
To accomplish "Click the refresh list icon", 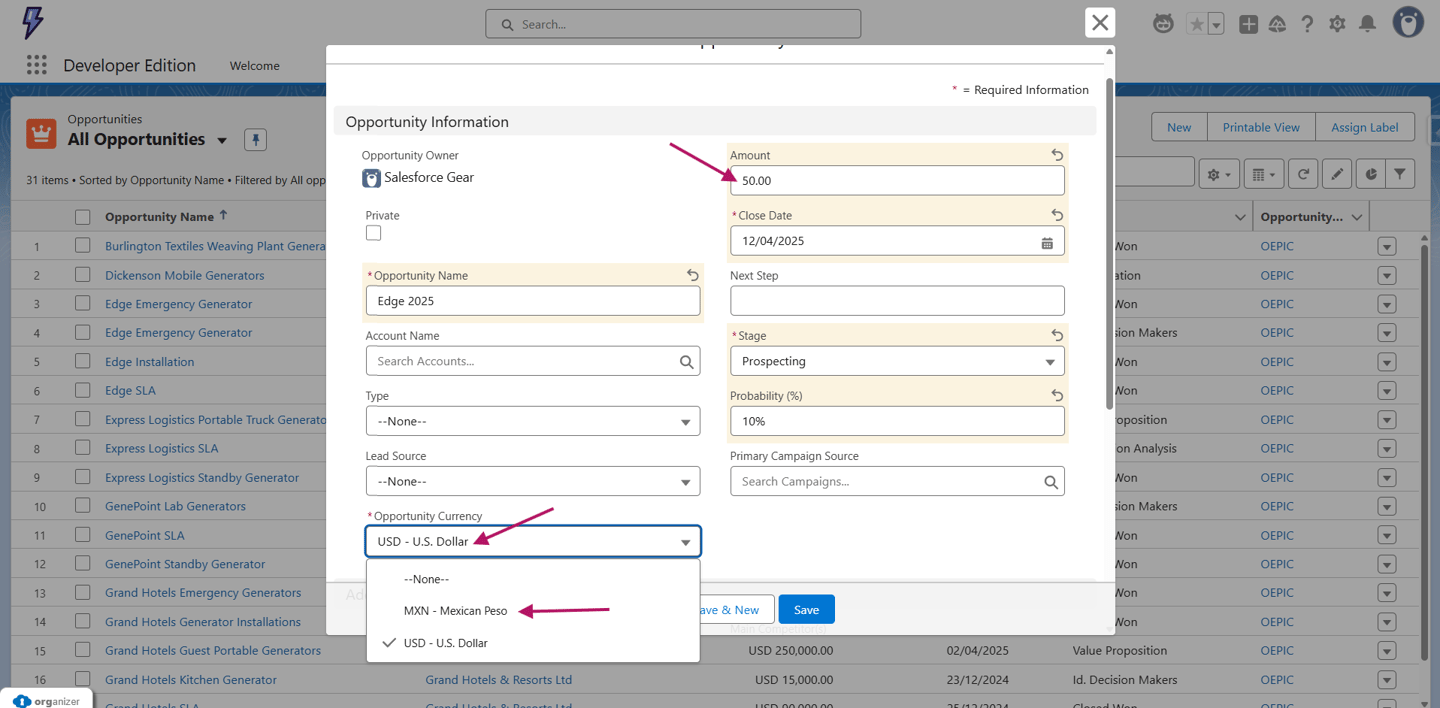I will click(x=1303, y=174).
